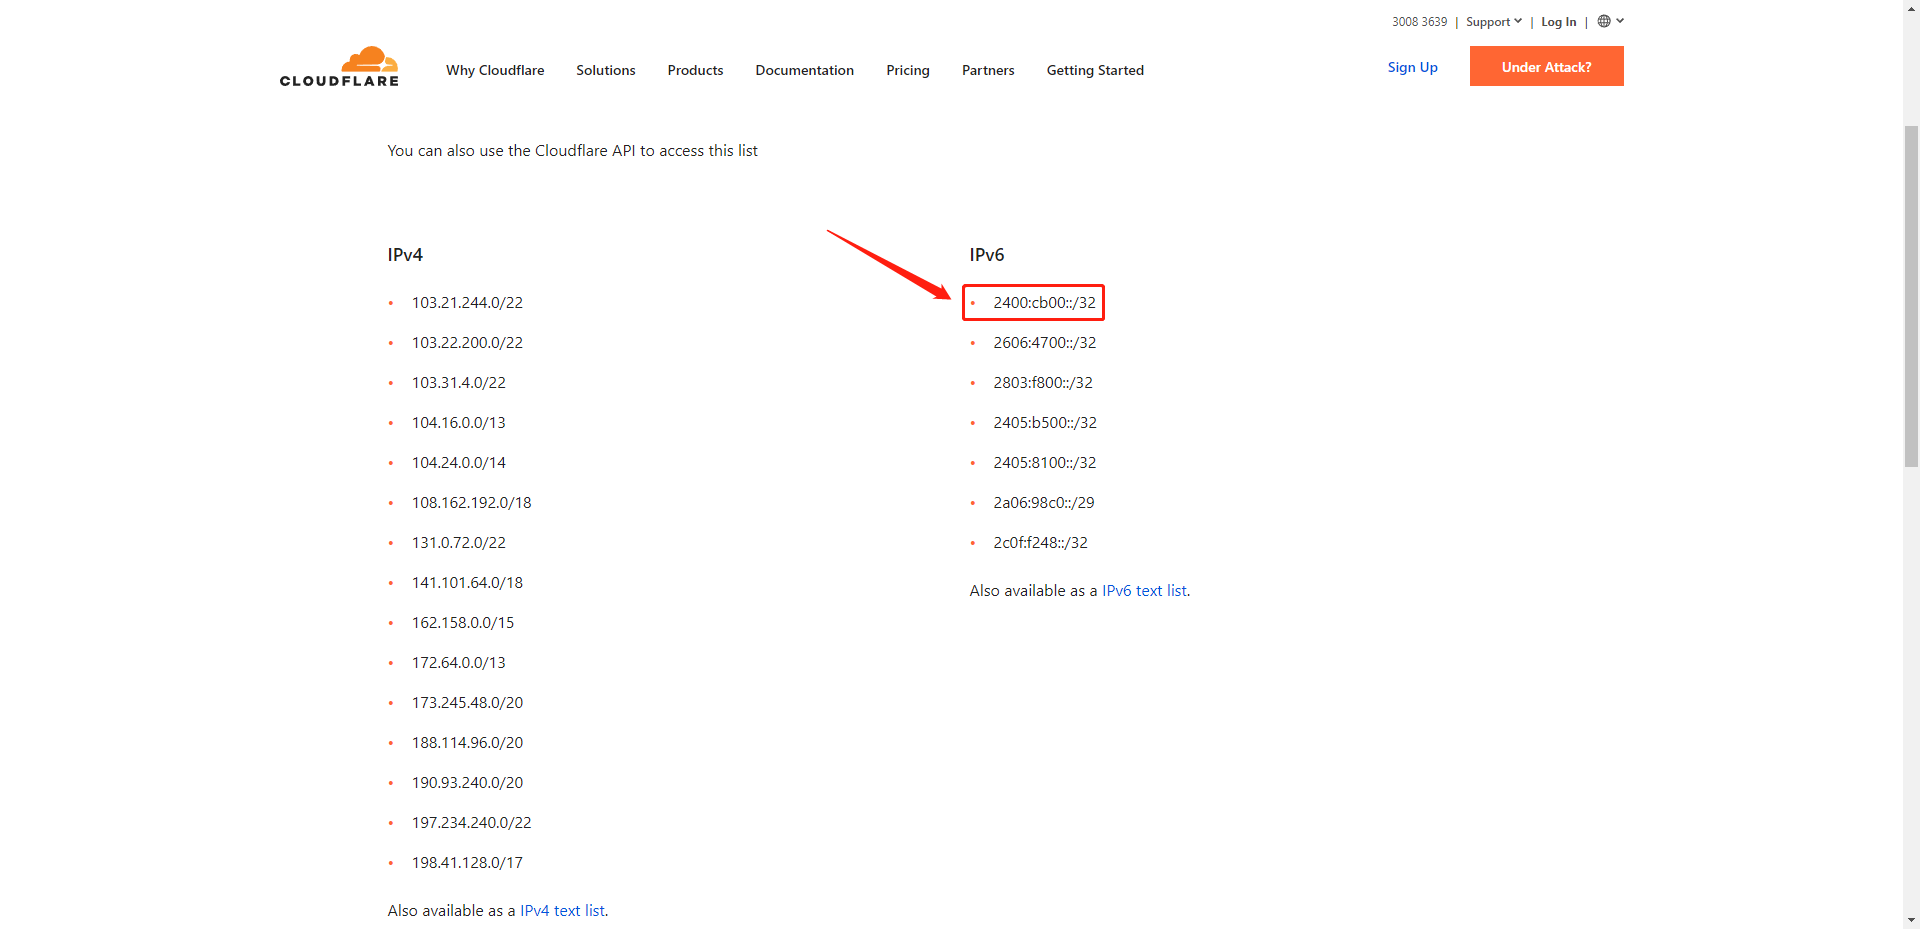
Task: Expand the Support dropdown
Action: pos(1494,21)
